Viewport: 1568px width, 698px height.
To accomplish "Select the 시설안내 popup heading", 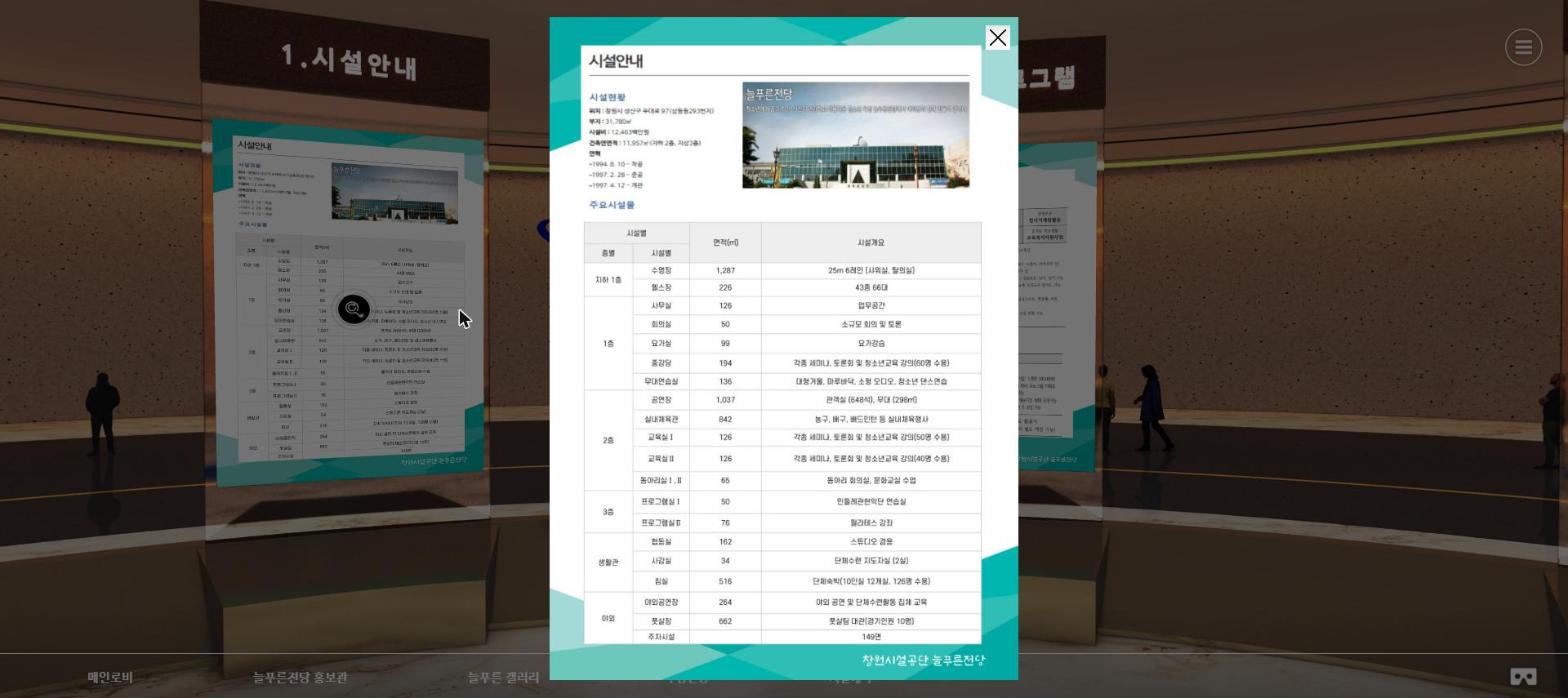I will coord(616,61).
